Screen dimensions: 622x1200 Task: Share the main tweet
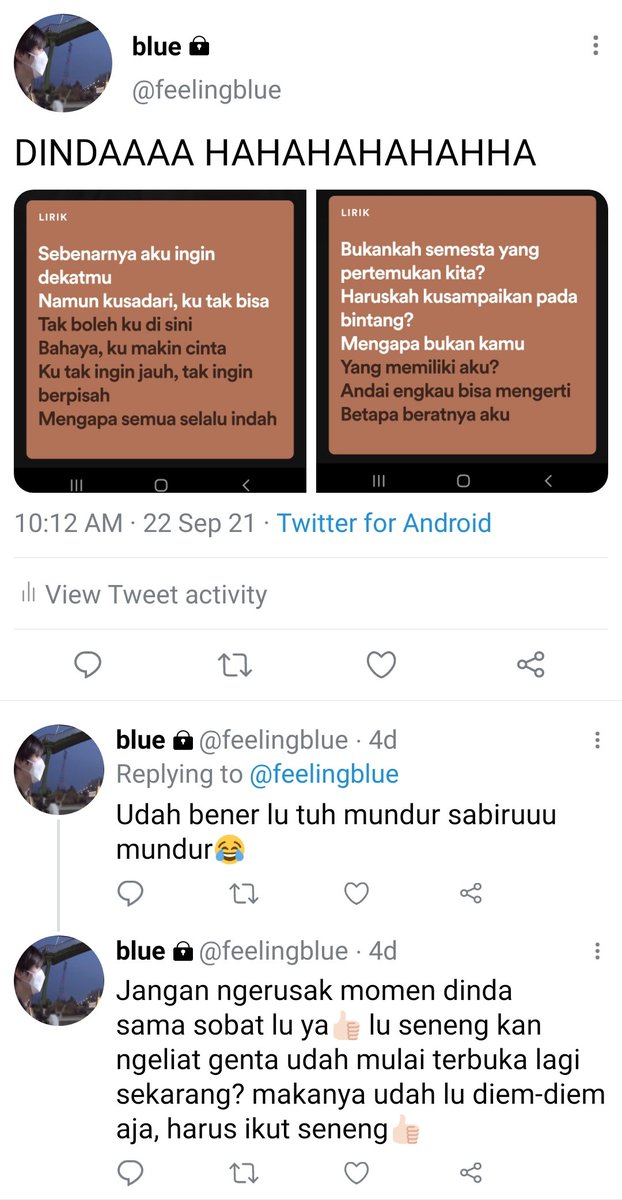pos(530,664)
